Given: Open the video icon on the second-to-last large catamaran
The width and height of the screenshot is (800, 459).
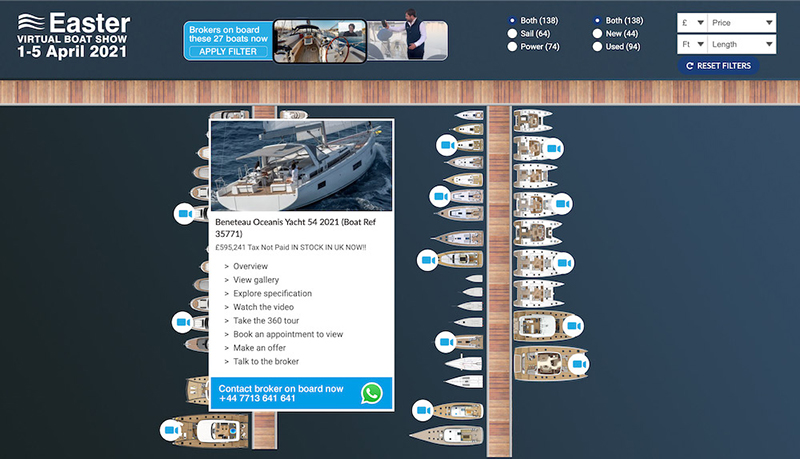Looking at the screenshot, I should point(573,326).
